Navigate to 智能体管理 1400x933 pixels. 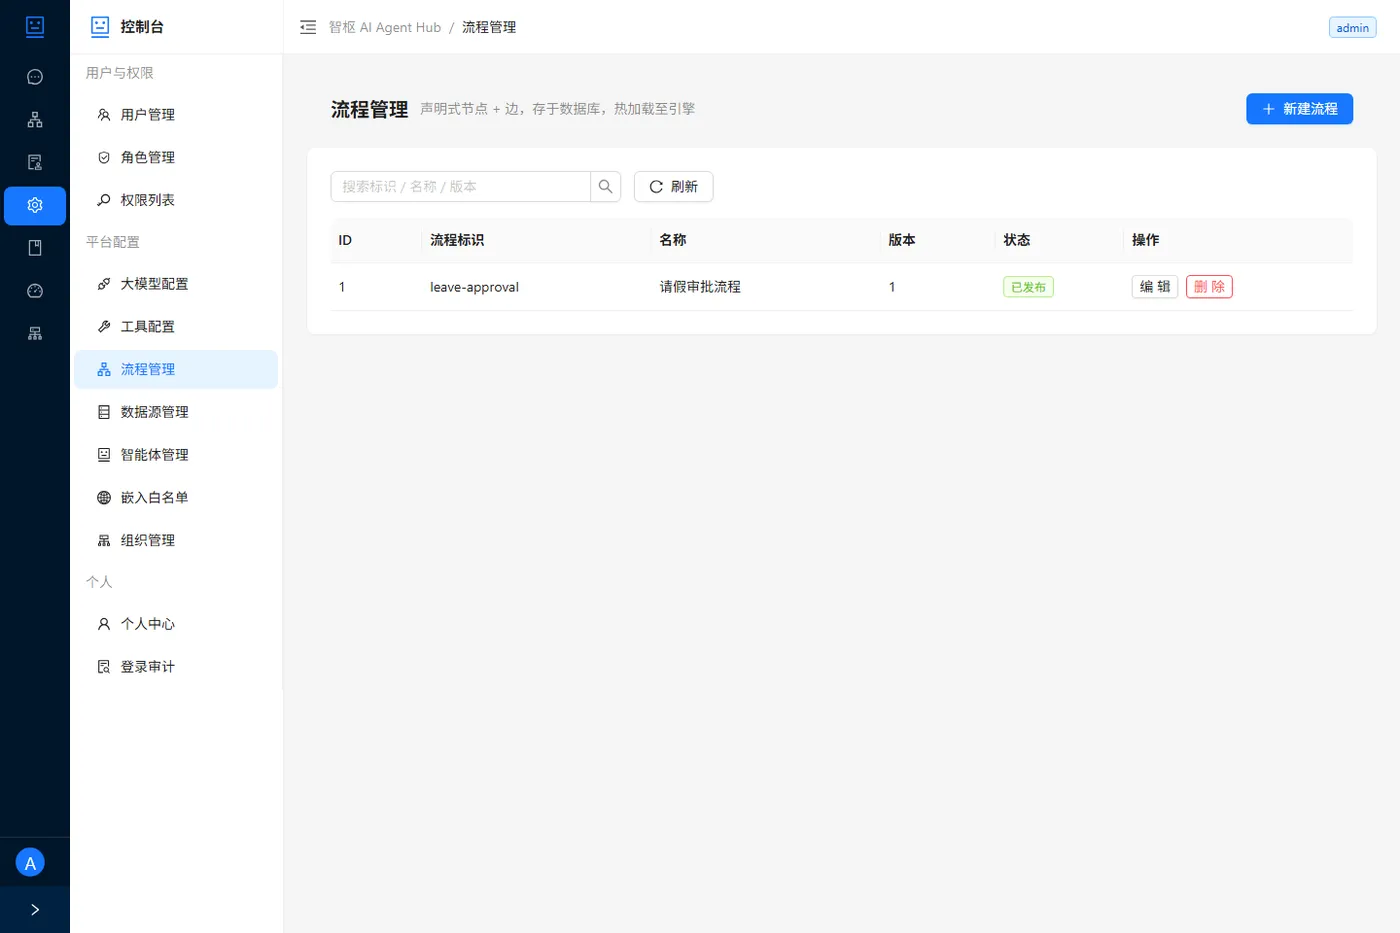click(176, 455)
